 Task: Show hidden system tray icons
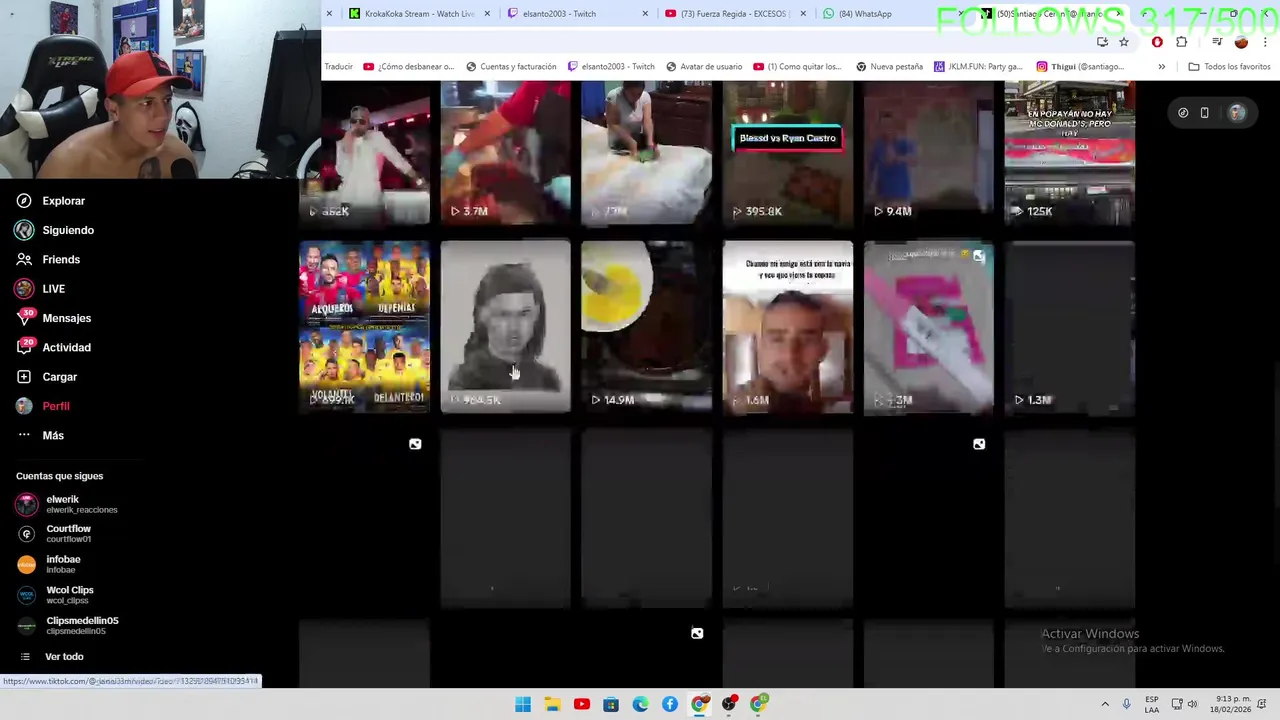coord(1105,705)
